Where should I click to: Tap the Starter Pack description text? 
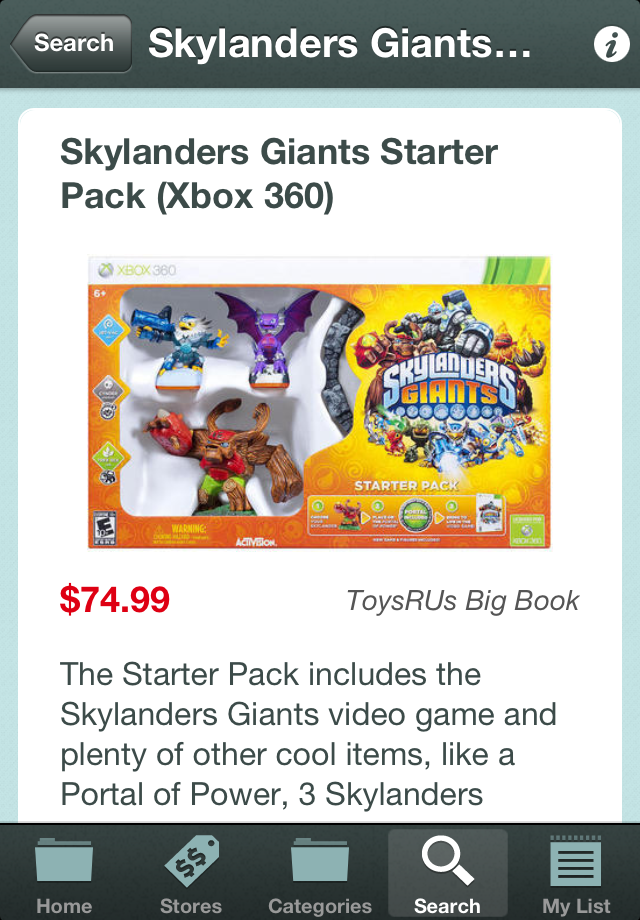coord(309,734)
